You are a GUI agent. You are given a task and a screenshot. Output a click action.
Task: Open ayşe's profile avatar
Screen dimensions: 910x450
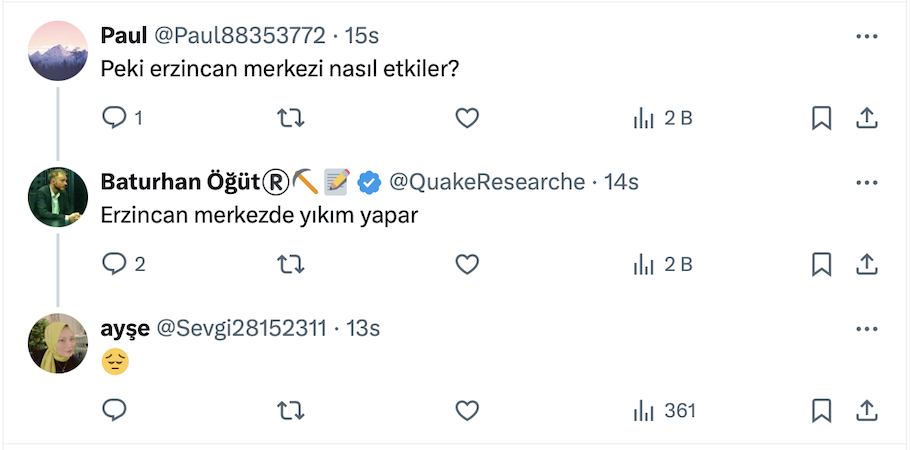pyautogui.click(x=58, y=343)
